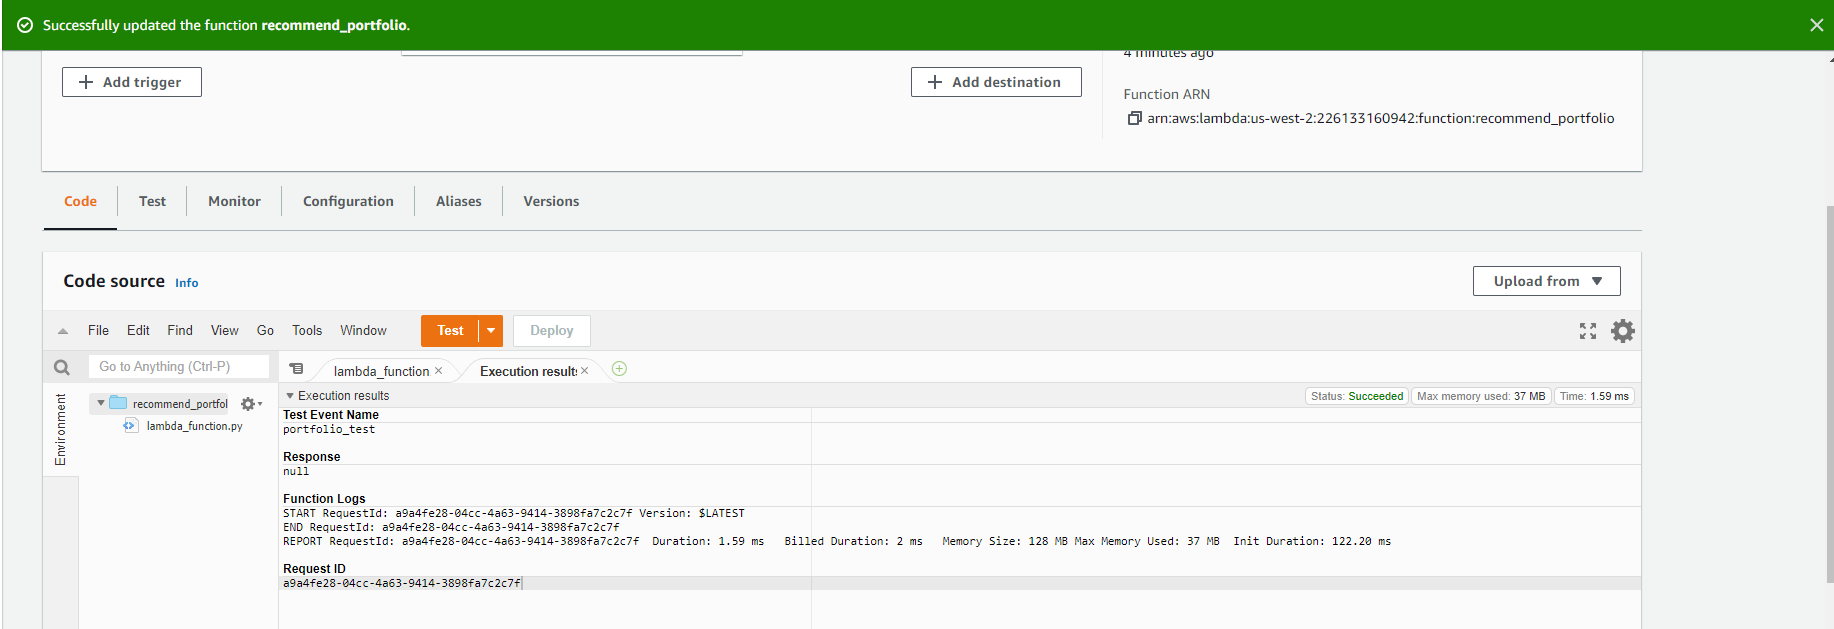Add new editor tab with plus icon
The image size is (1834, 629).
click(619, 369)
